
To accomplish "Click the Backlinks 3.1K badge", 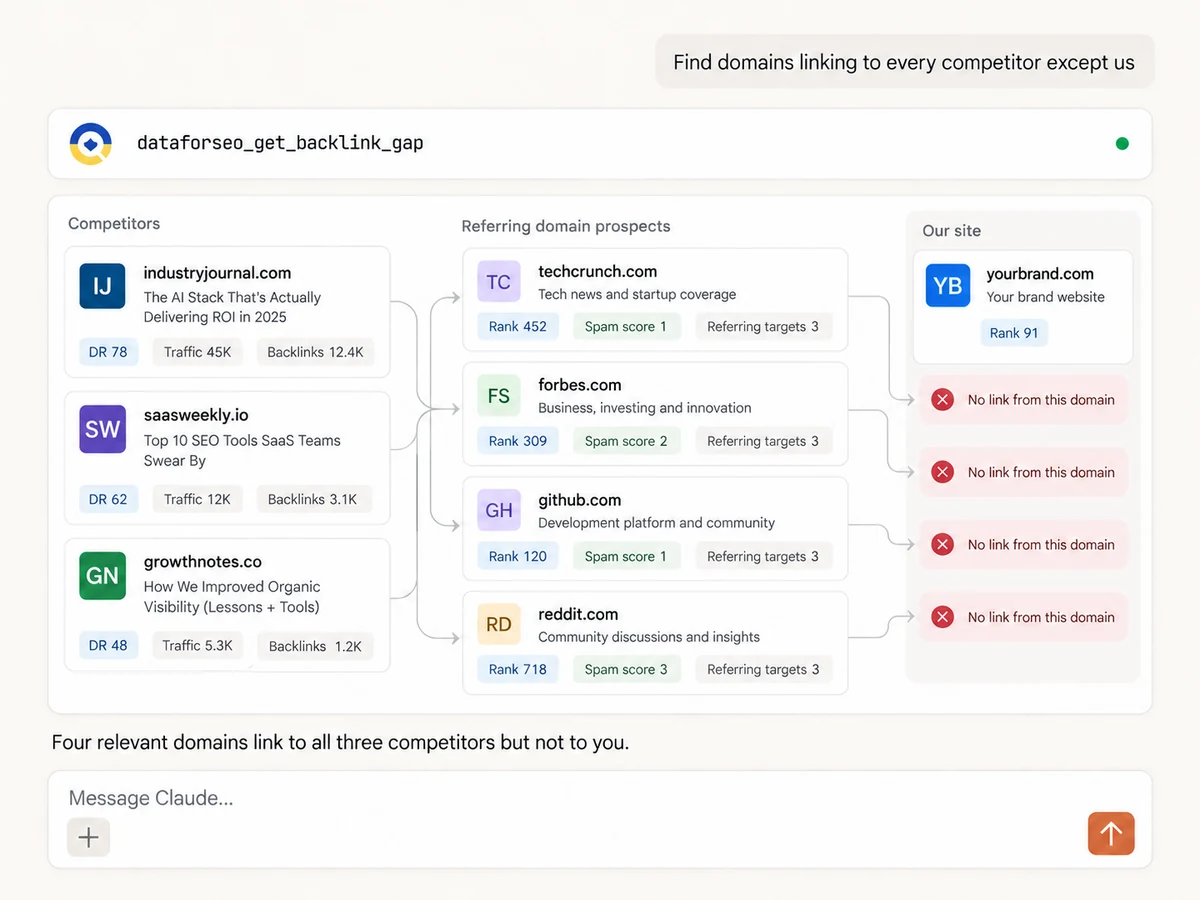I will [312, 499].
